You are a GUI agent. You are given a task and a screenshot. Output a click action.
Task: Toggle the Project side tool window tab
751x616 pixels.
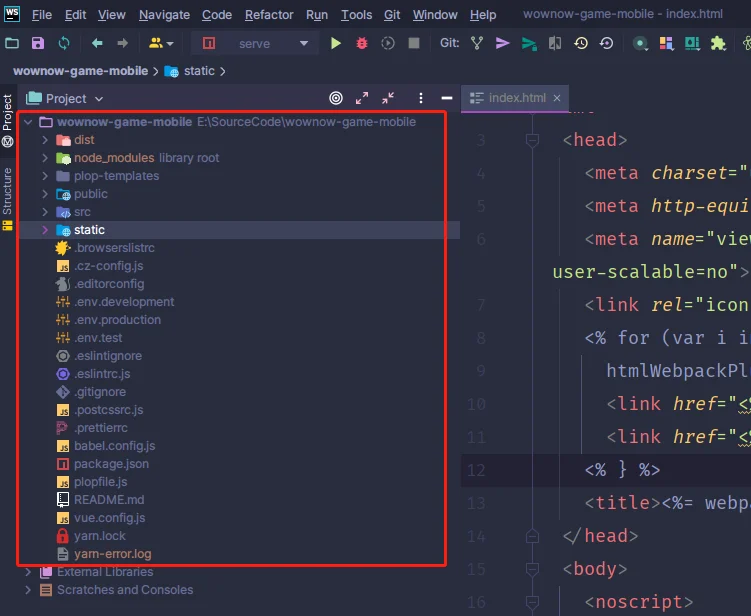(x=7, y=120)
